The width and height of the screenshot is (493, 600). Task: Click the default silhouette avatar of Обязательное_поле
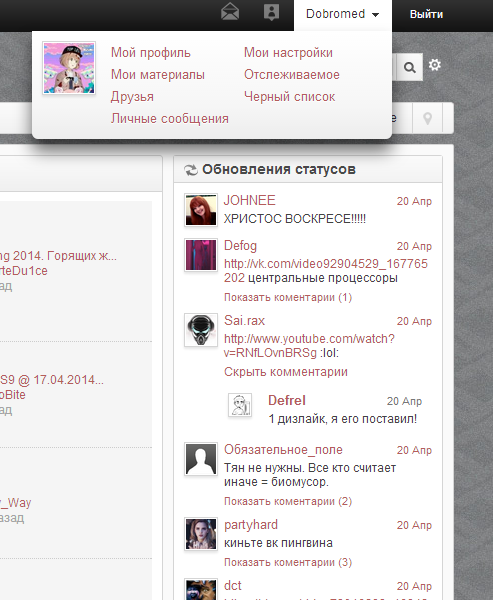[201, 459]
